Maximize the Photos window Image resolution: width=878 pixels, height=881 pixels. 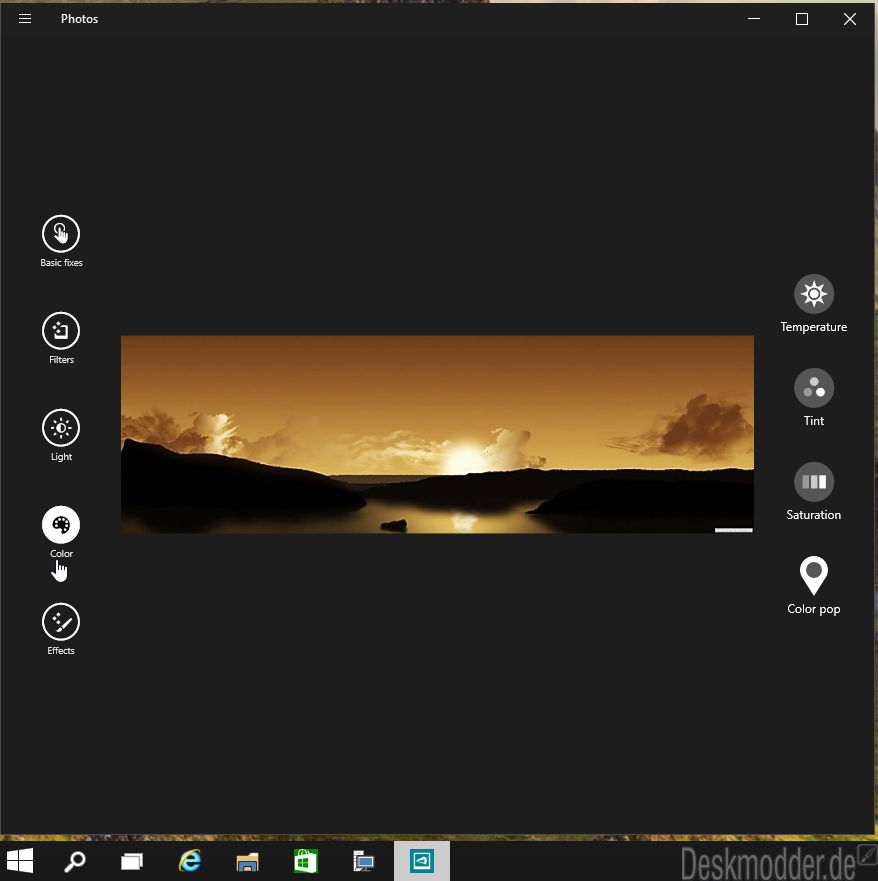(x=802, y=19)
